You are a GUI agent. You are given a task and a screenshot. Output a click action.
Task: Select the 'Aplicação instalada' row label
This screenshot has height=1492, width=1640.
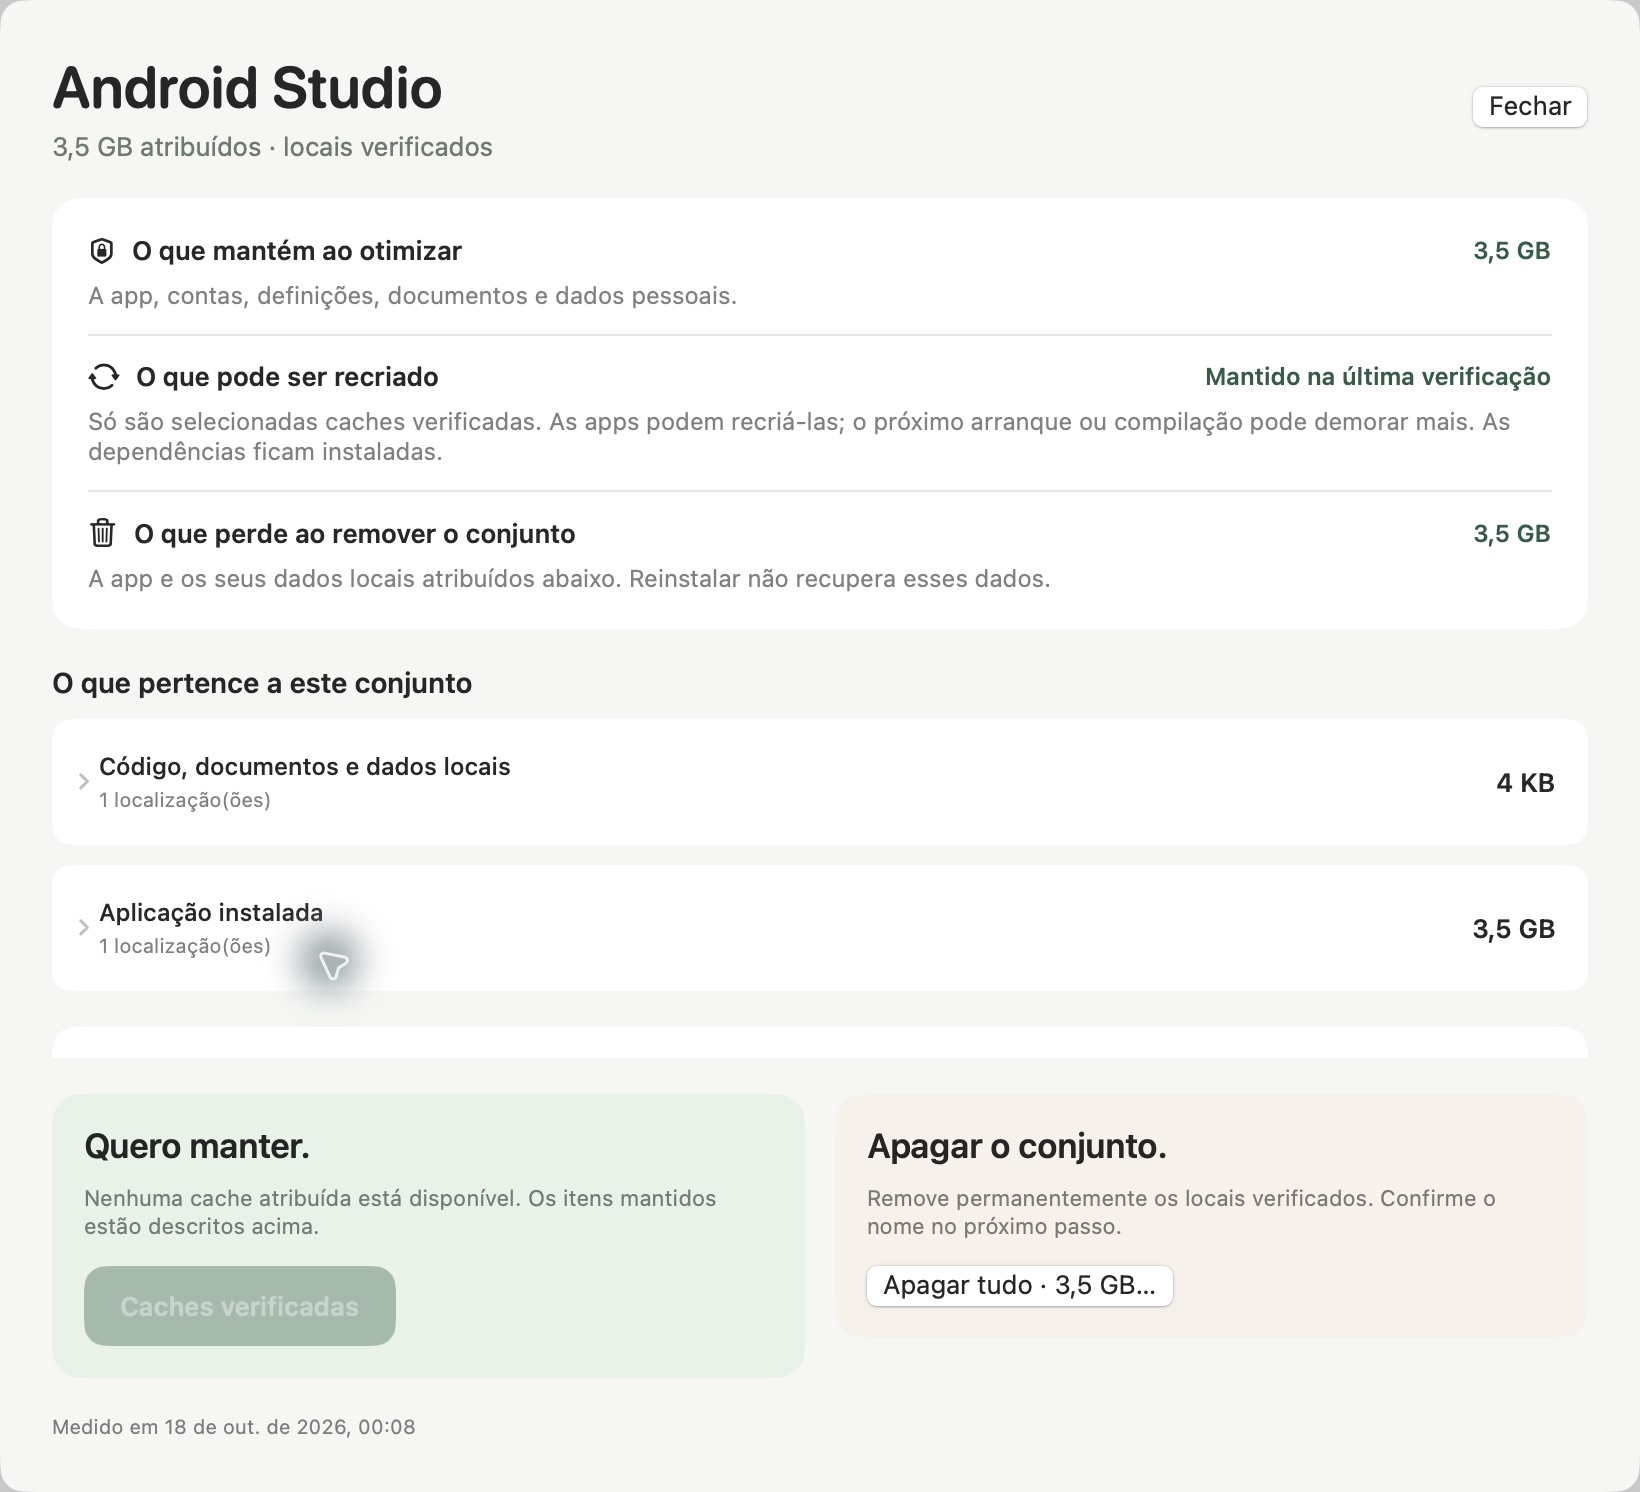[x=211, y=913]
